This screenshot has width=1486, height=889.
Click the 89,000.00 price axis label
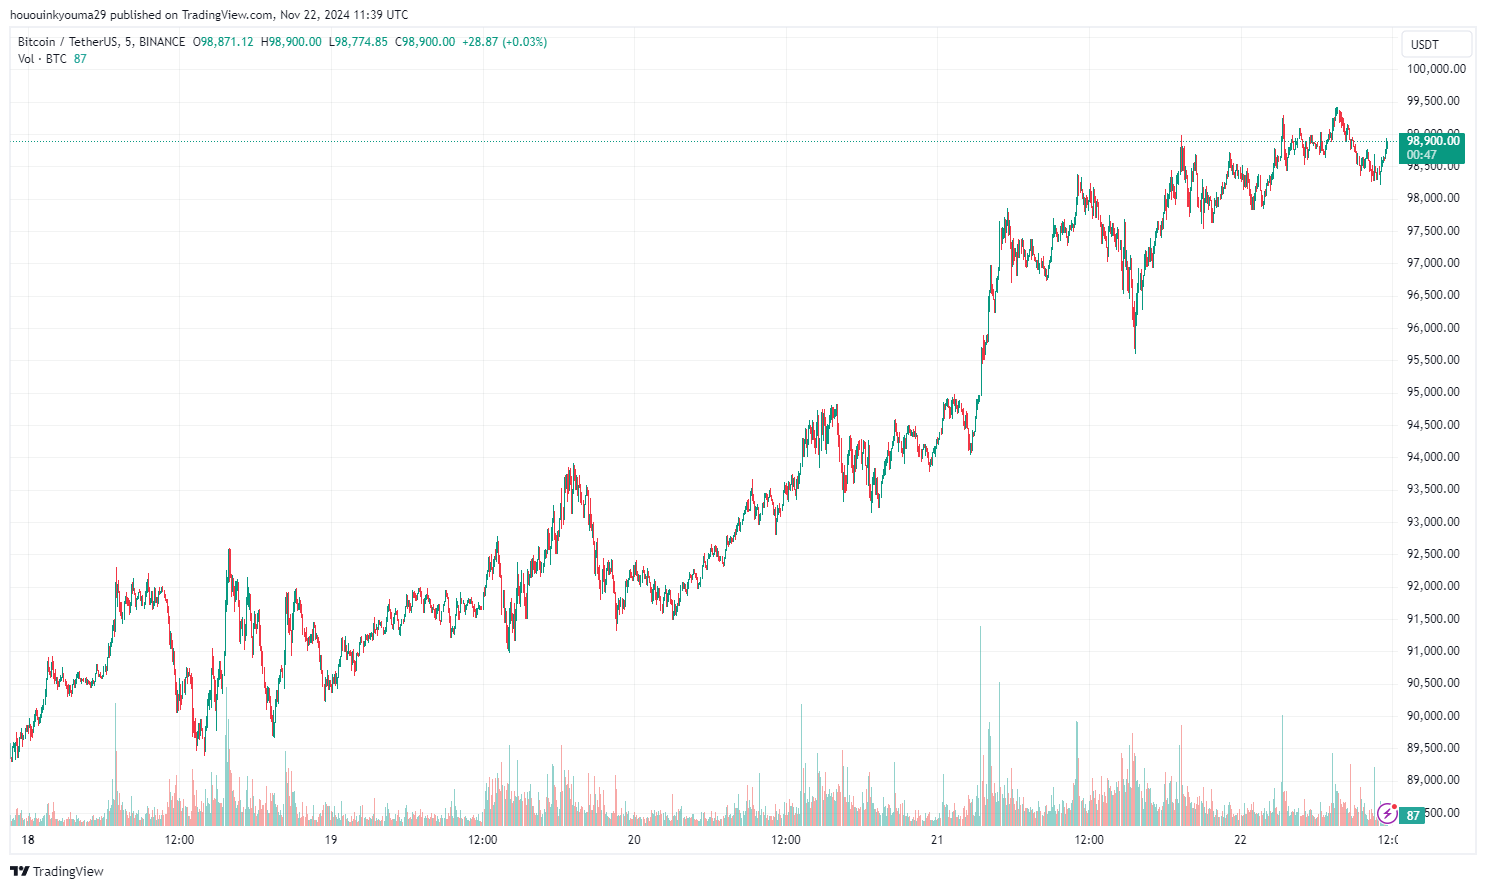pyautogui.click(x=1433, y=780)
